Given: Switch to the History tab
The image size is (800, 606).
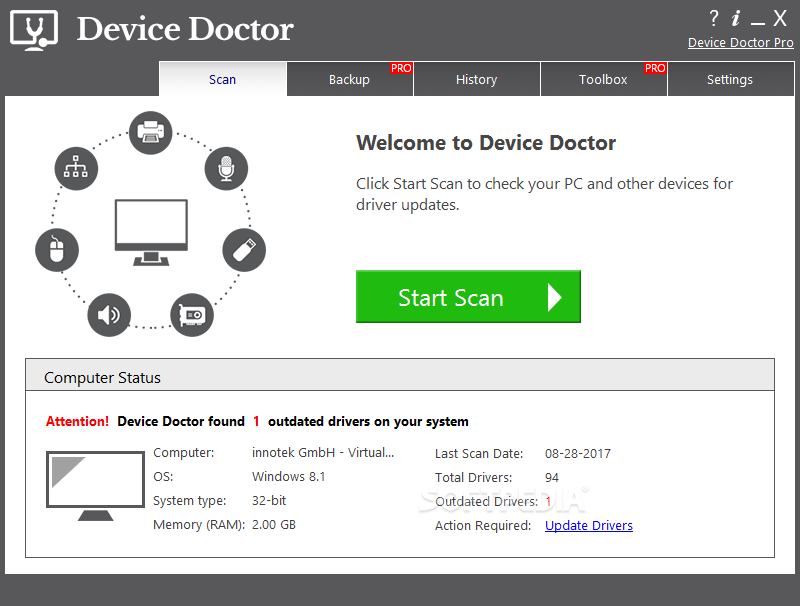Looking at the screenshot, I should 476,79.
